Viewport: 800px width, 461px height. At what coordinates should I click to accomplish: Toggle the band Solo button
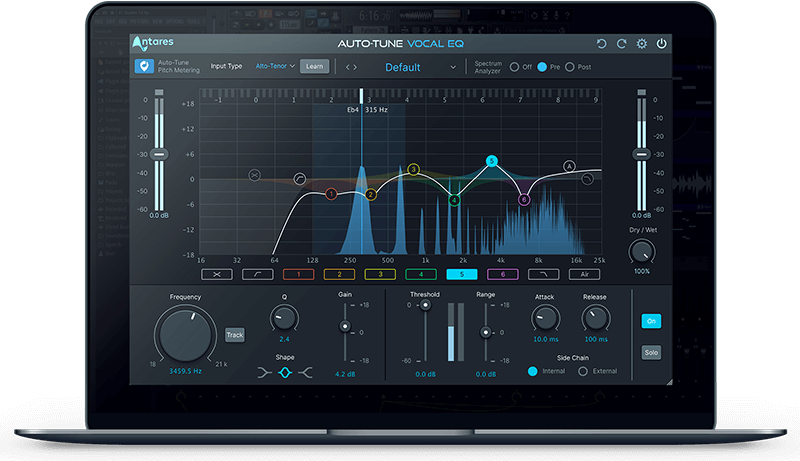[x=651, y=352]
